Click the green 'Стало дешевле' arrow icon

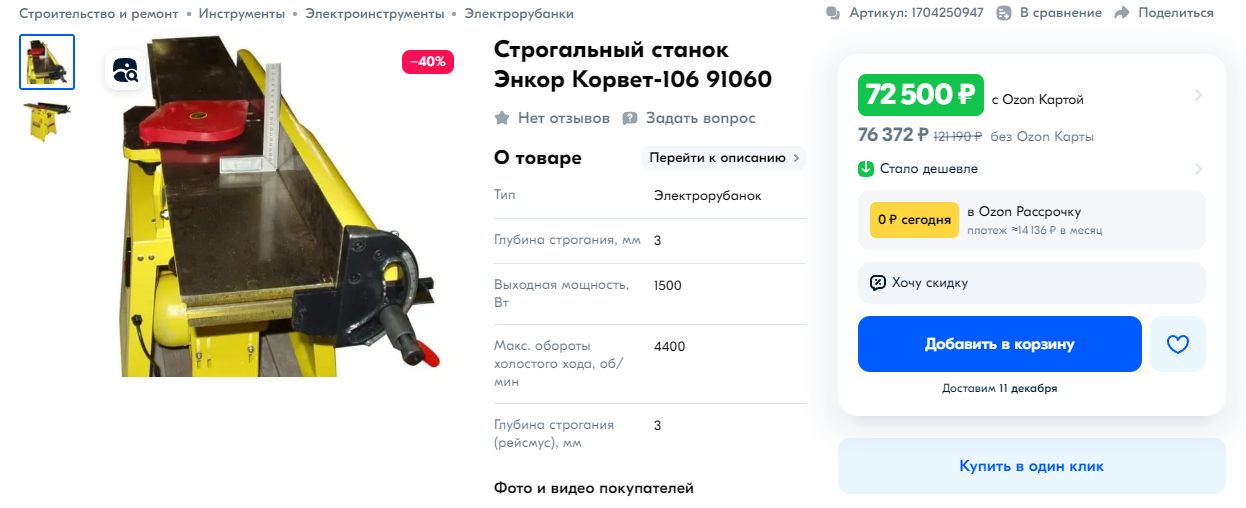coord(866,168)
